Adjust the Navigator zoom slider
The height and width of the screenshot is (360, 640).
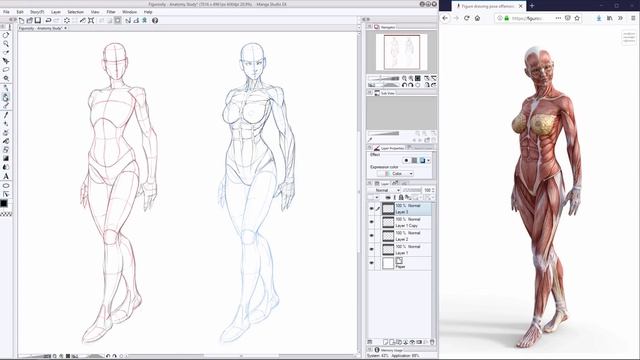(384, 78)
